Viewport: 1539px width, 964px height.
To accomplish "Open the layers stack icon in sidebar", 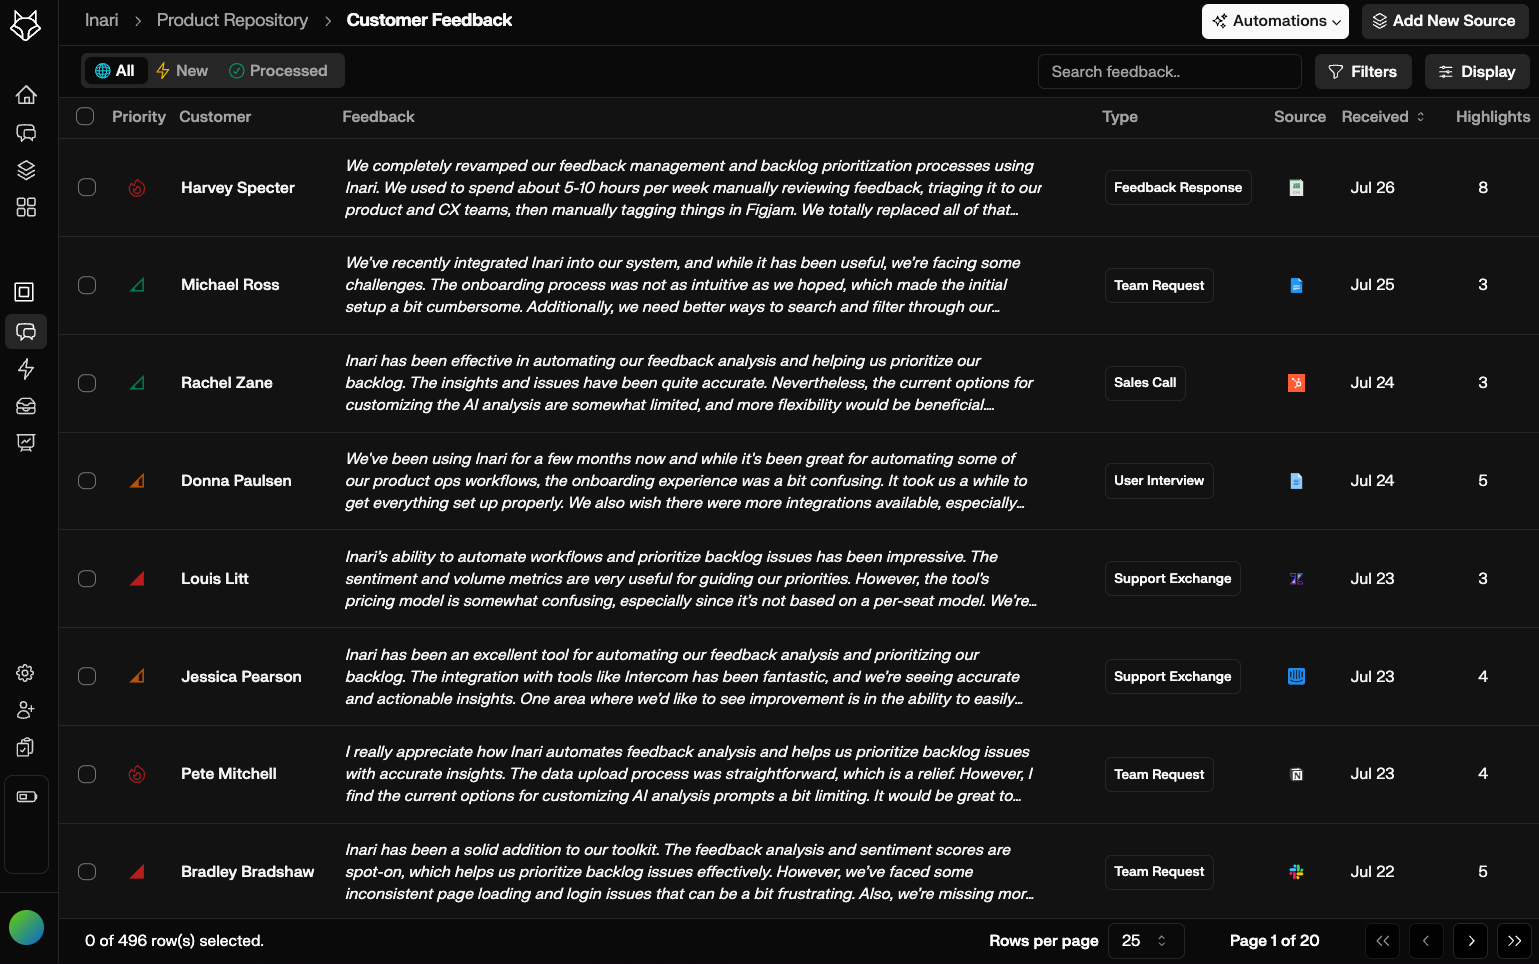I will (x=26, y=170).
